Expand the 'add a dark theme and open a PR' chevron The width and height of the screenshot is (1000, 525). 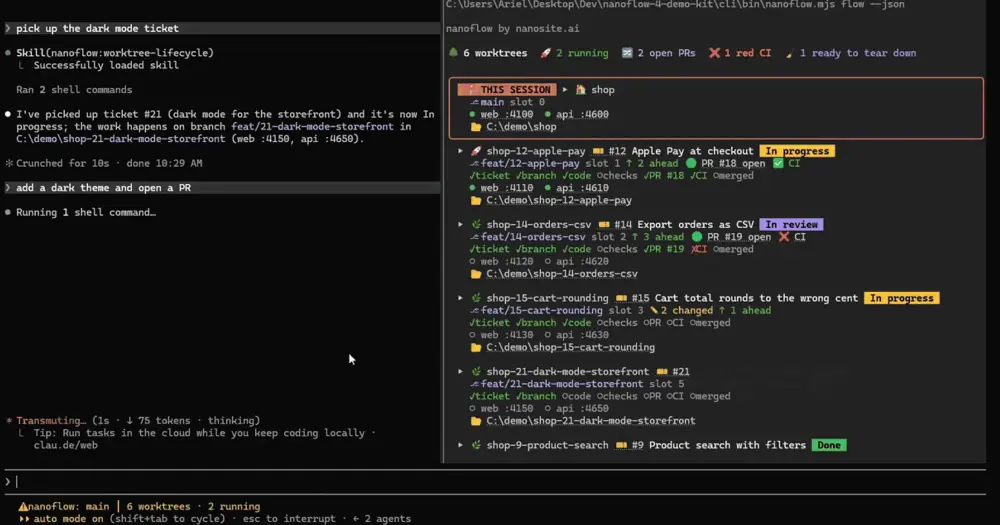pyautogui.click(x=8, y=188)
